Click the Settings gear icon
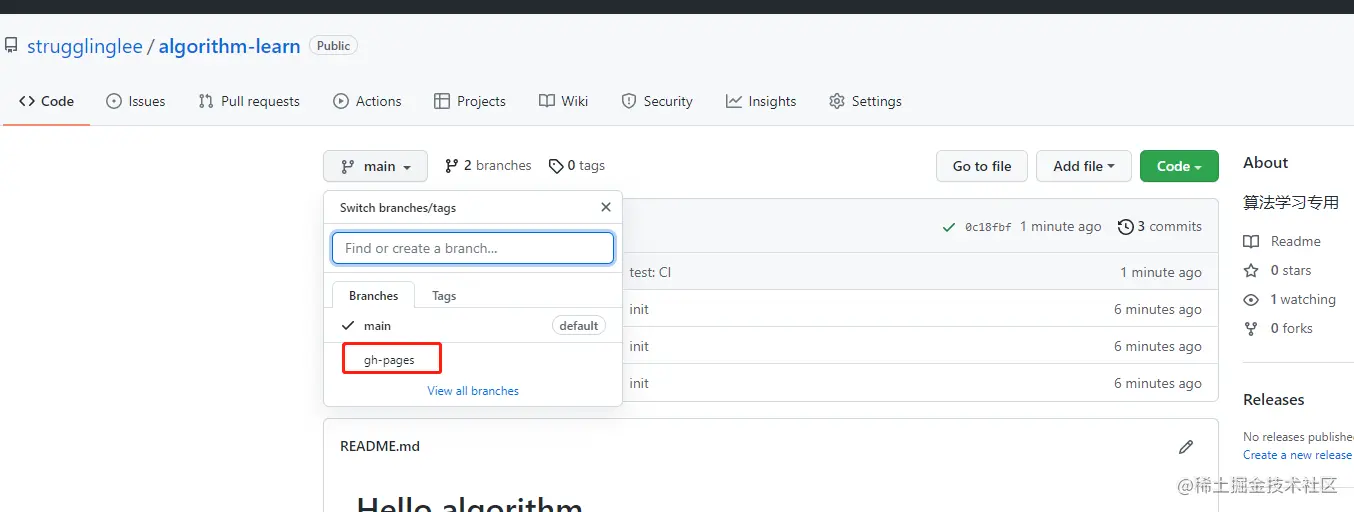The width and height of the screenshot is (1354, 512). 837,101
